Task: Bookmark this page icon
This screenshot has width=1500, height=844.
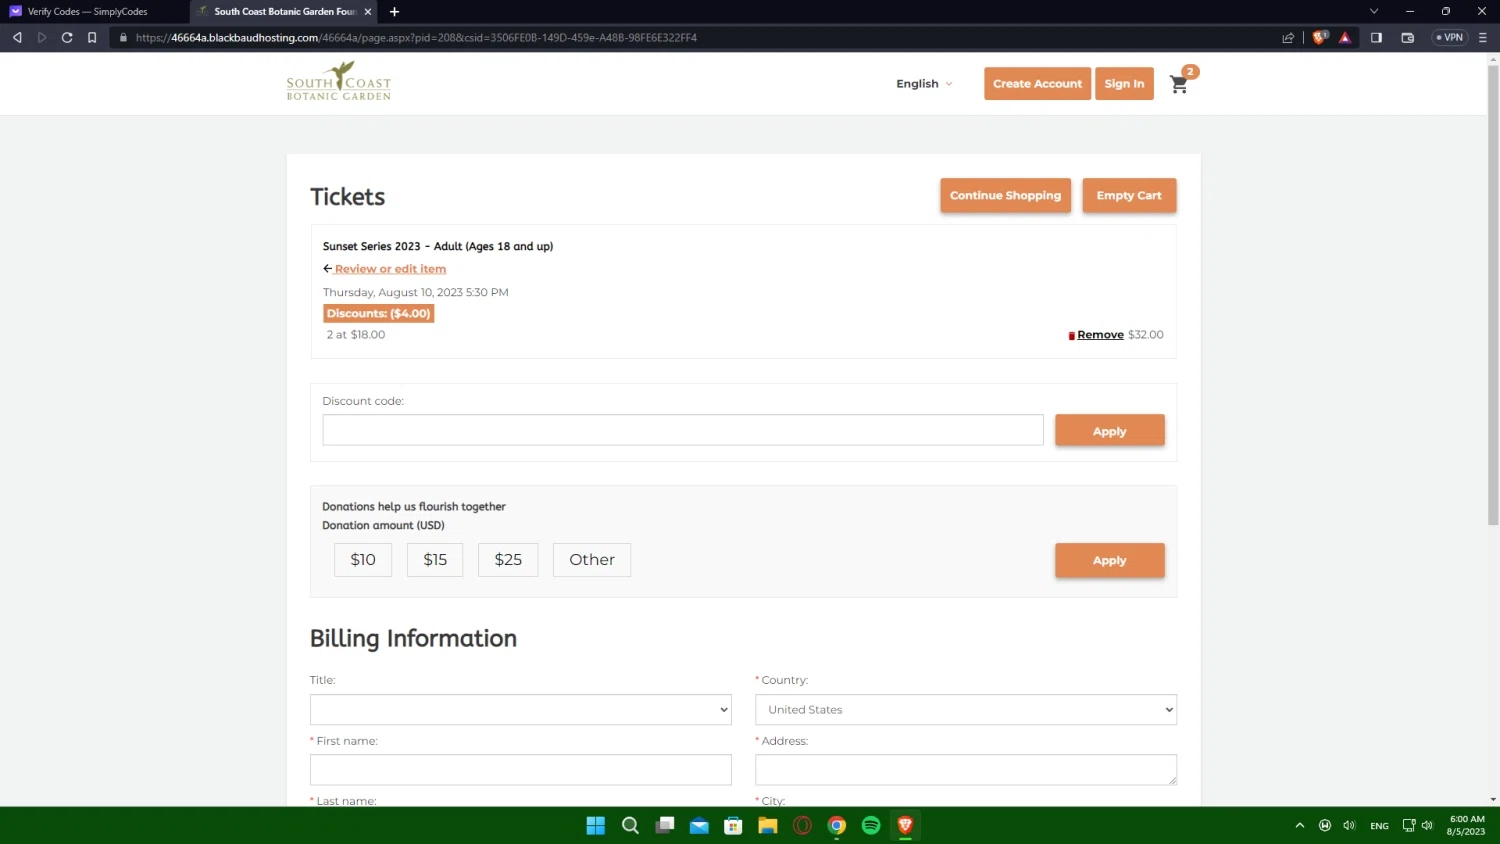Action: 92,38
